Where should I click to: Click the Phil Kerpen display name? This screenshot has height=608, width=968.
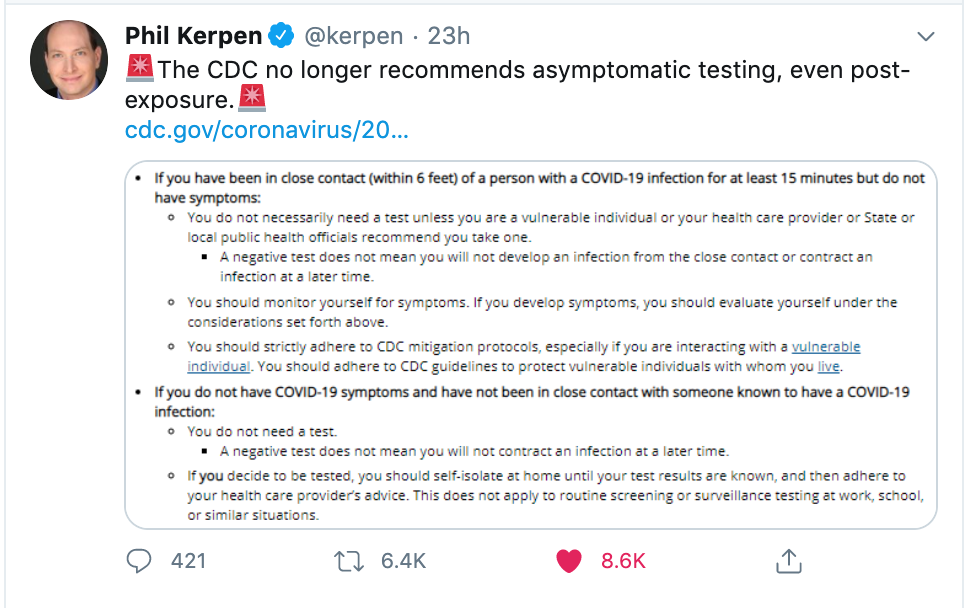pyautogui.click(x=193, y=36)
